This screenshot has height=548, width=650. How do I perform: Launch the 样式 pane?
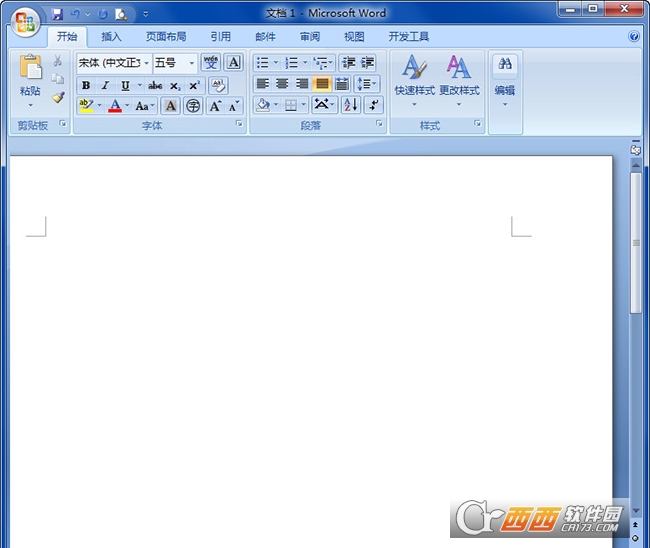click(478, 124)
